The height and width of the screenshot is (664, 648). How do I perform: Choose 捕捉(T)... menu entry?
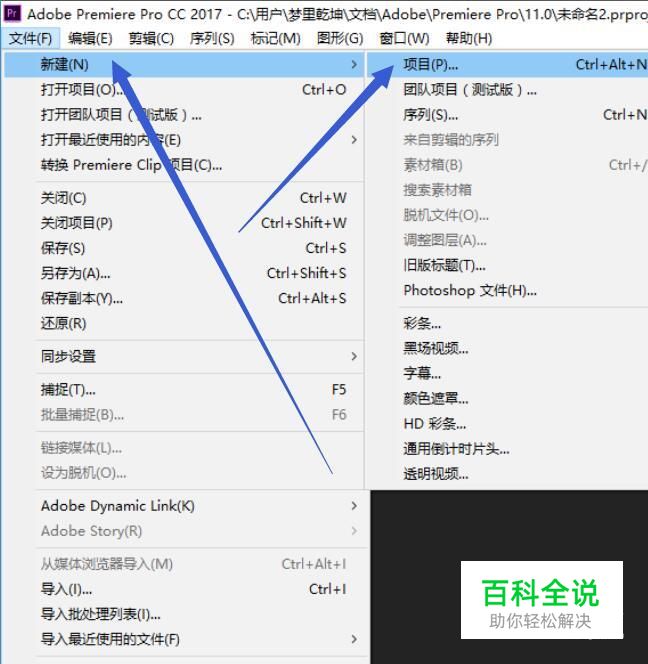coord(184,390)
